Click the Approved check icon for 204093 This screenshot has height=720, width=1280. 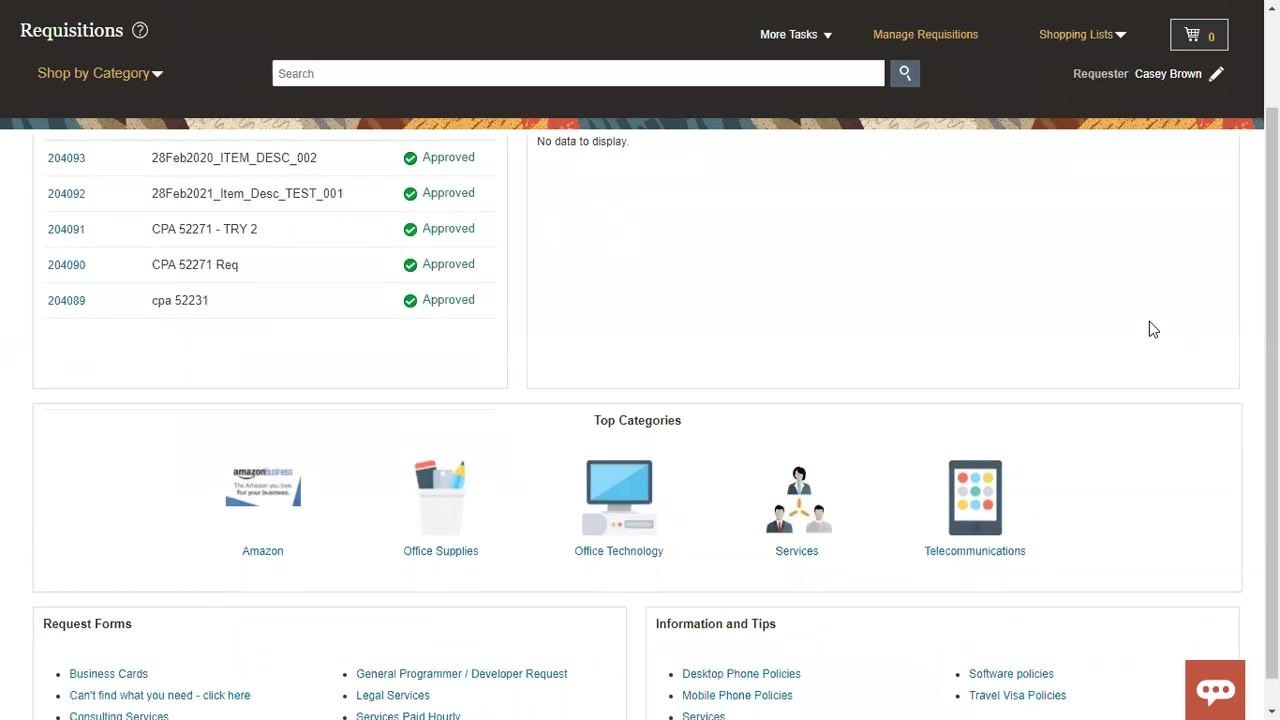click(410, 158)
